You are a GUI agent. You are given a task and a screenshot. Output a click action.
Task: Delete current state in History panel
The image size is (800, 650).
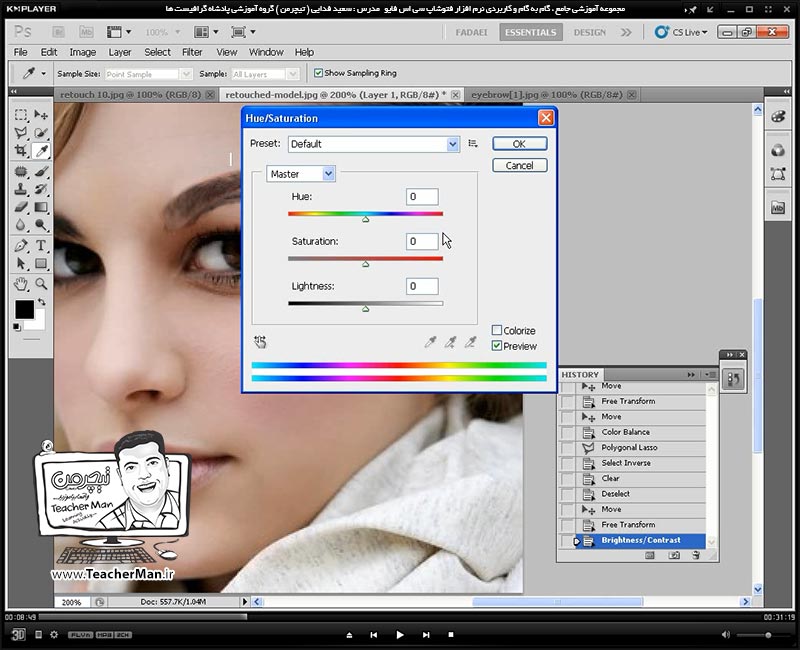pyautogui.click(x=696, y=555)
